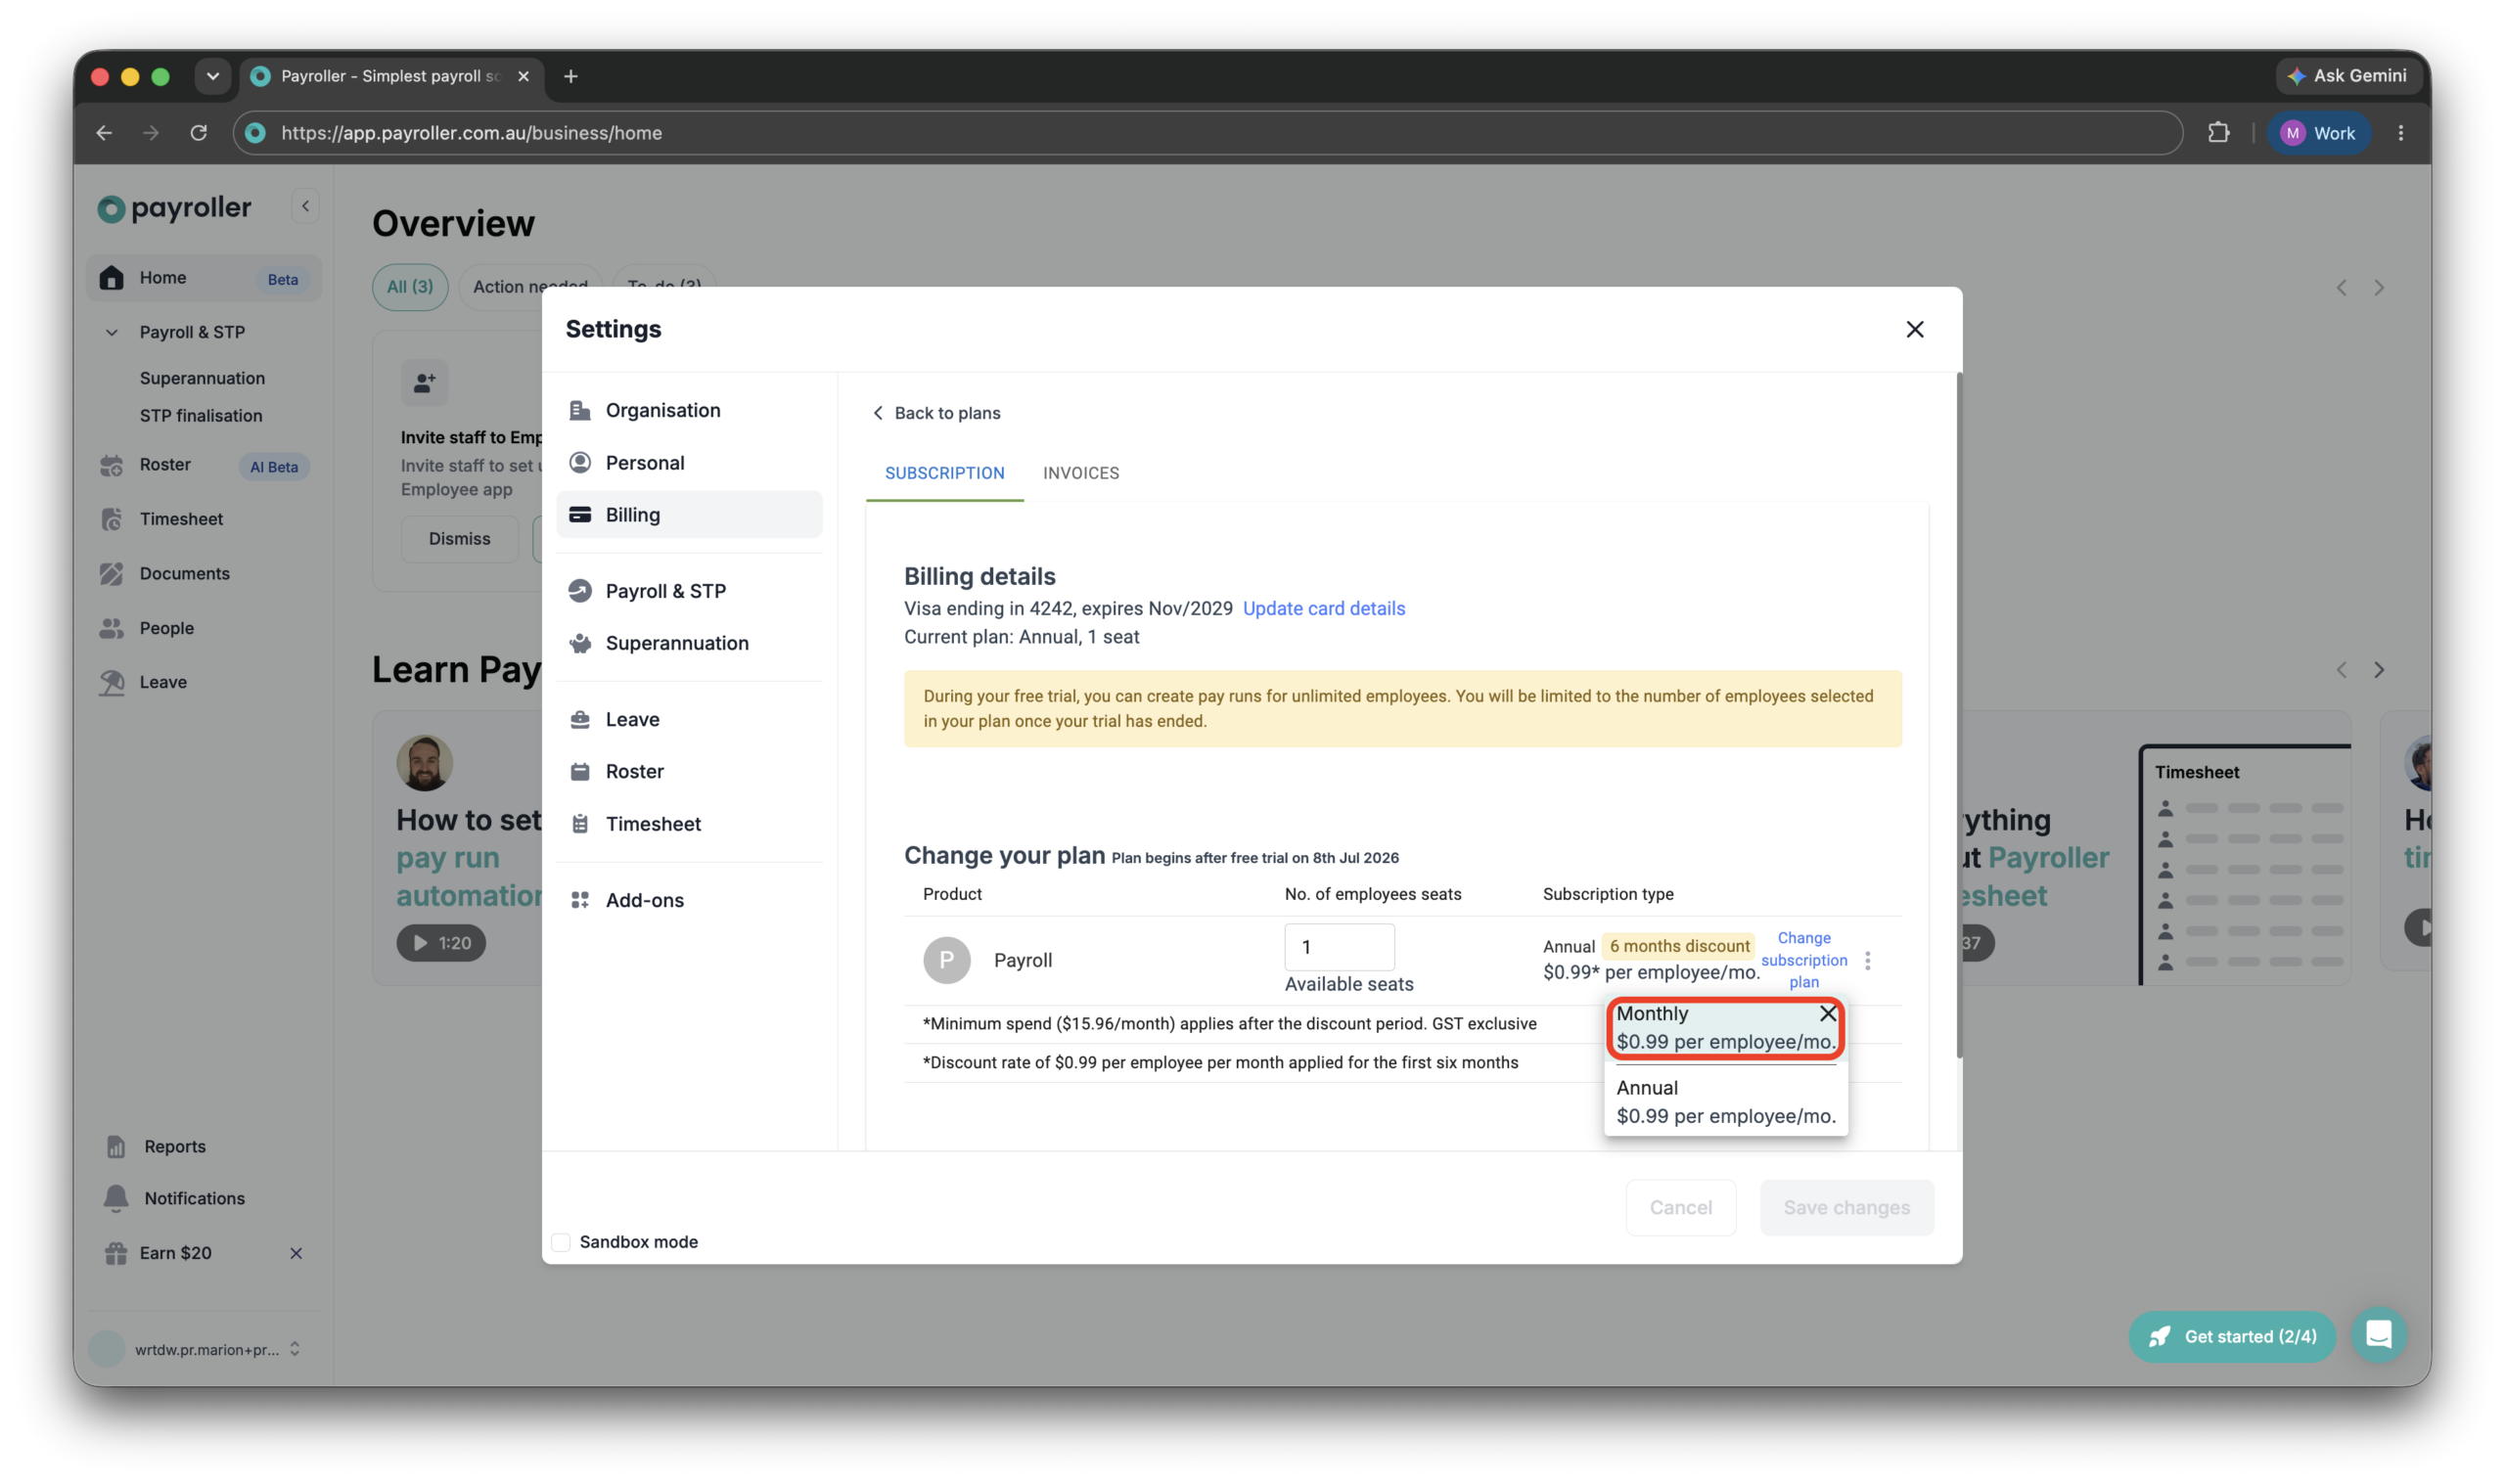Open Get started (2/4) checklist
2505x1484 pixels.
pos(2231,1336)
